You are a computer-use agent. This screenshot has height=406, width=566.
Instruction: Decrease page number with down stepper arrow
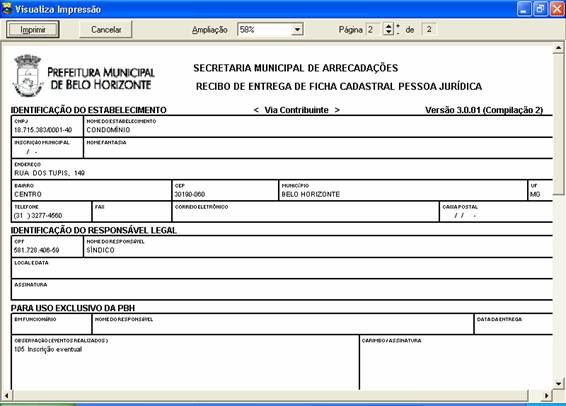pos(388,32)
